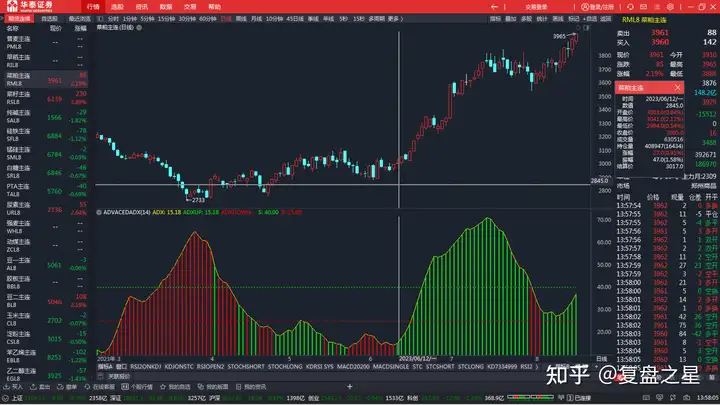720x405 pixels.
Task: Expand 更多 period options
Action: [395, 19]
